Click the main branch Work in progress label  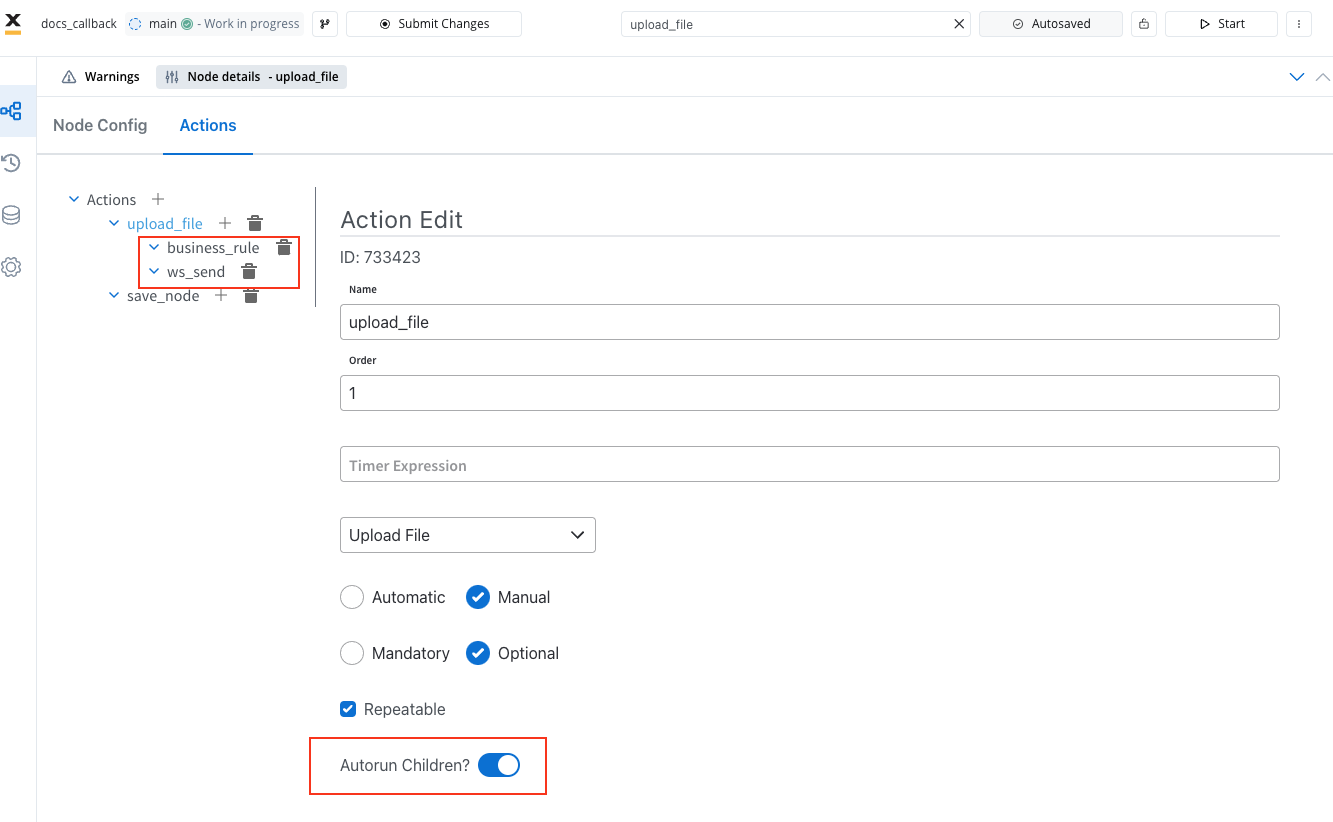tap(214, 24)
